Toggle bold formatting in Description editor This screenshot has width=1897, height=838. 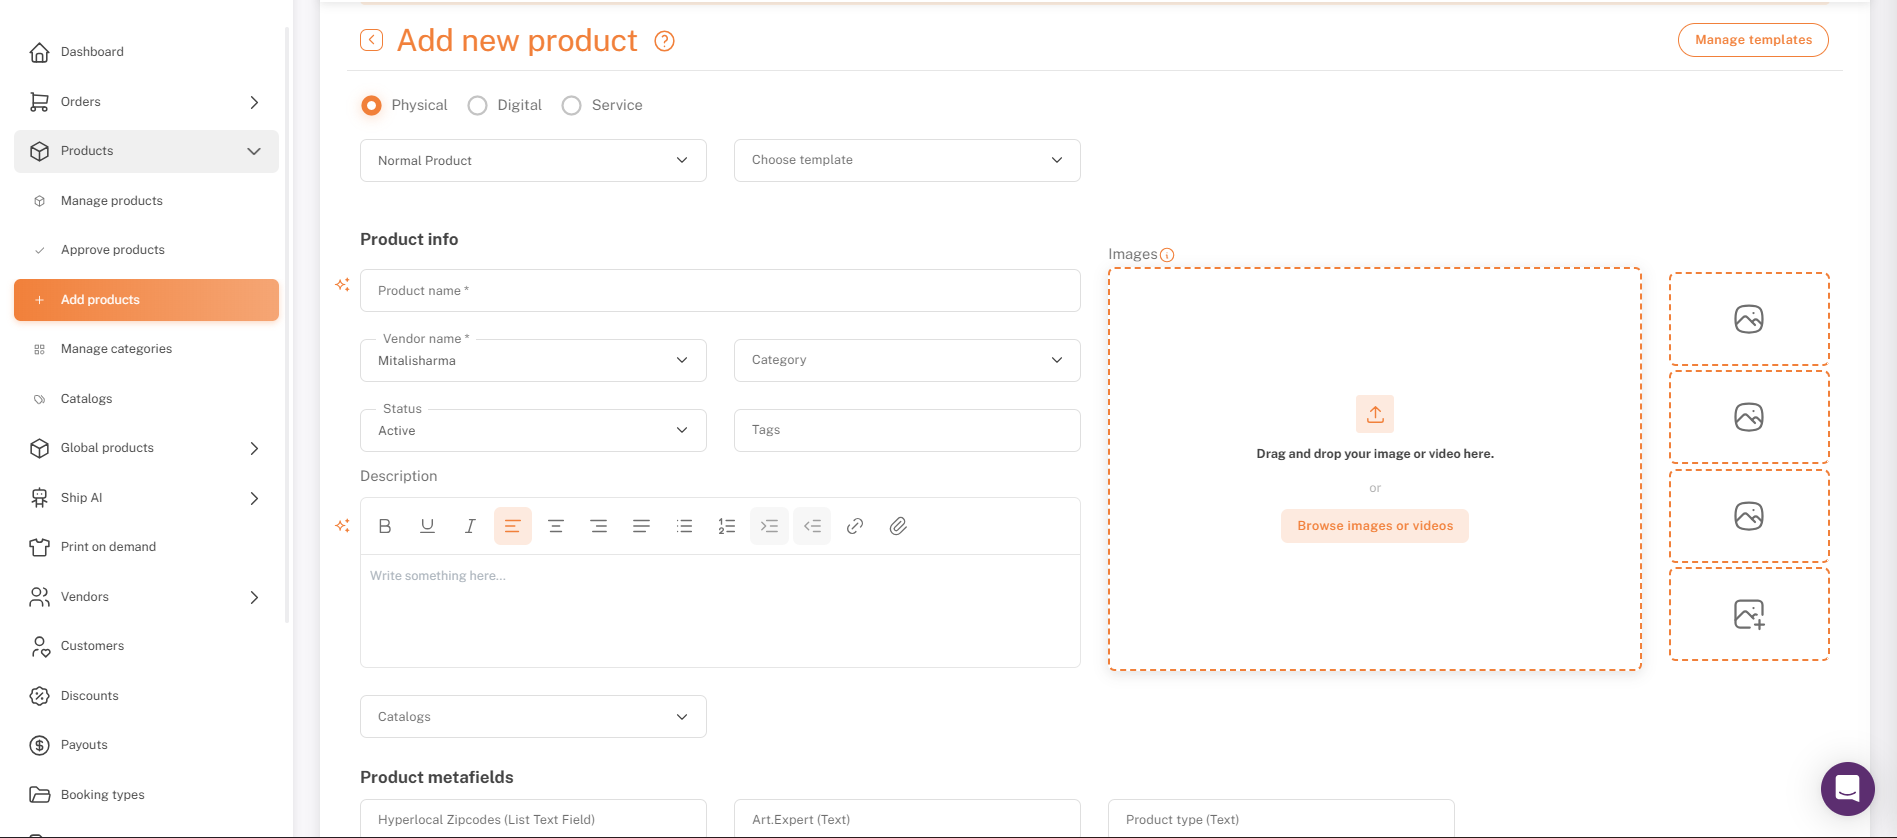pos(385,526)
